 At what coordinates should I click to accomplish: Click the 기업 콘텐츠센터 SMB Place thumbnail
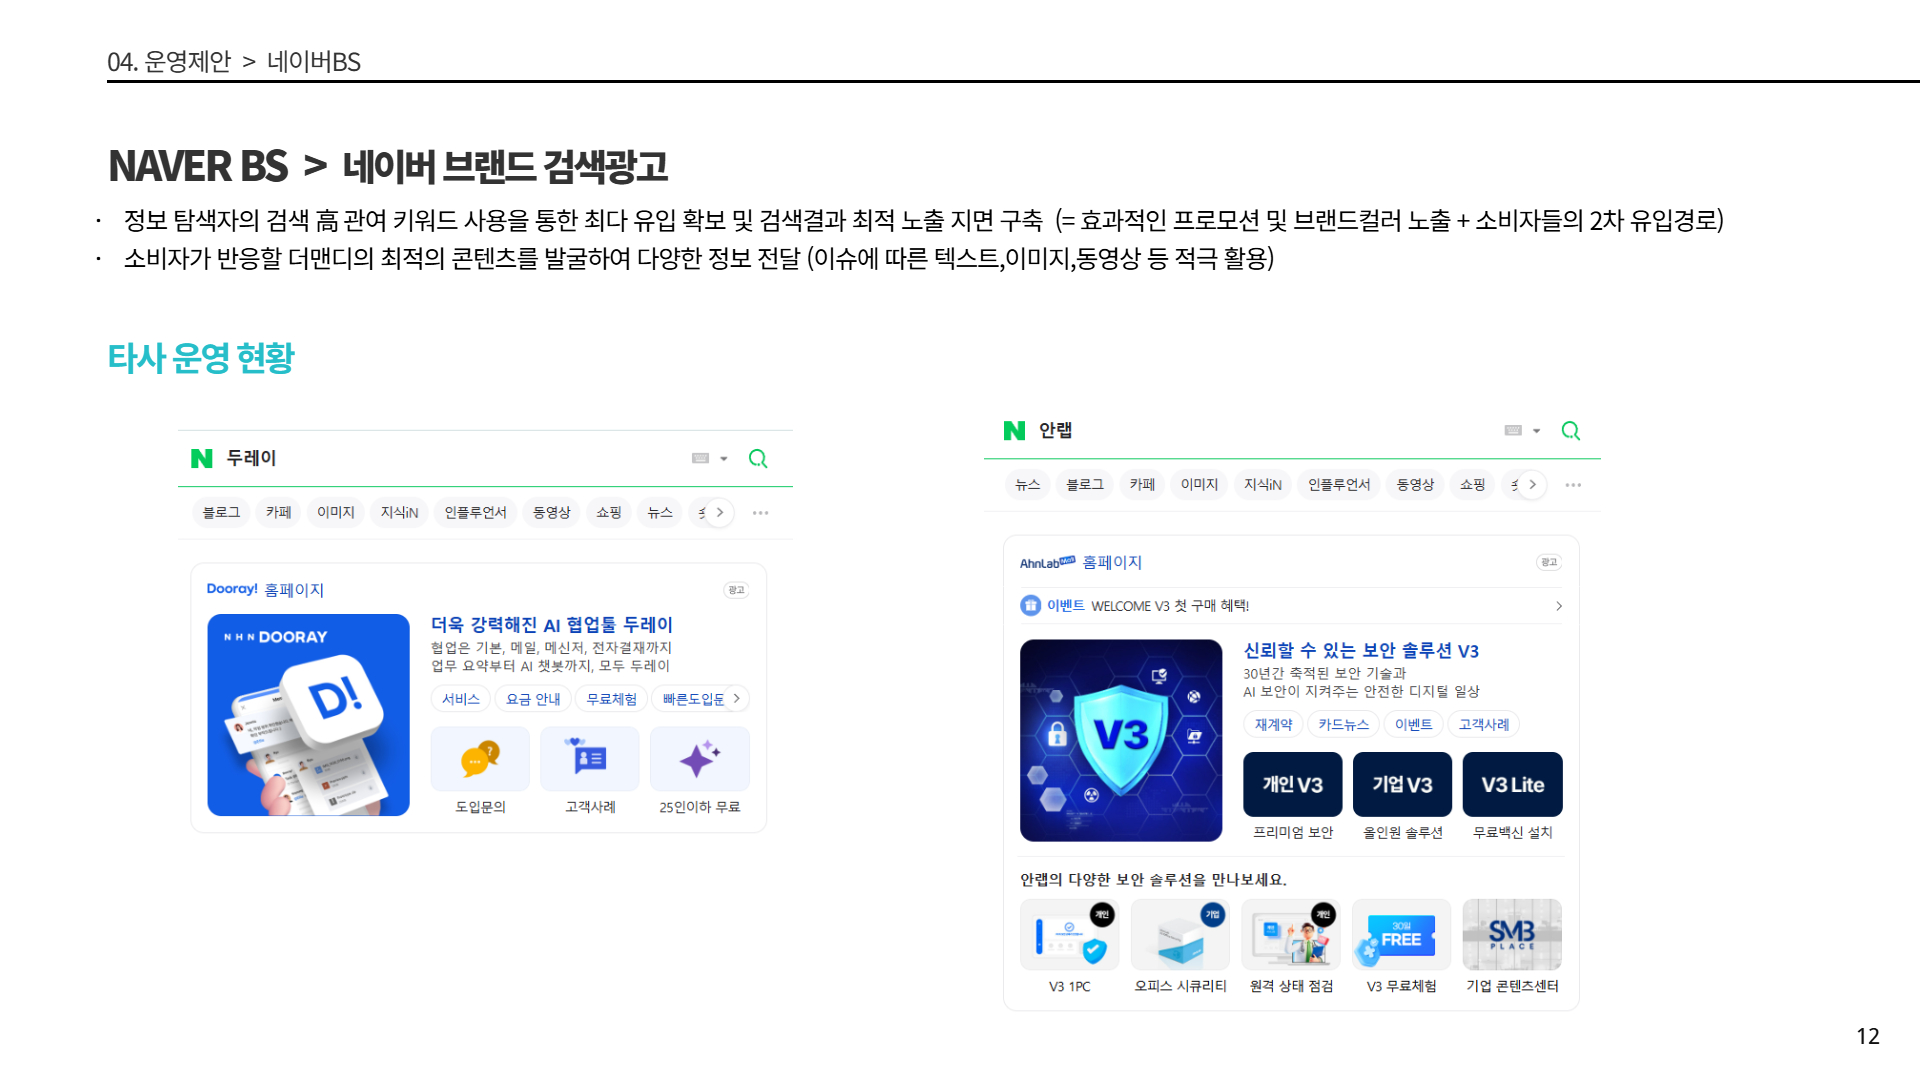click(x=1511, y=935)
